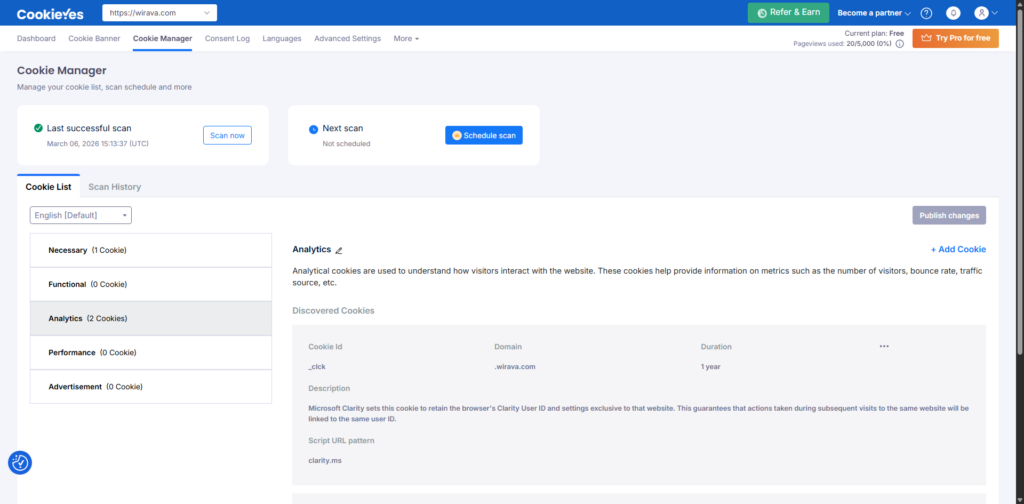The height and width of the screenshot is (504, 1024).
Task: Expand the More navigation menu
Action: tap(406, 39)
